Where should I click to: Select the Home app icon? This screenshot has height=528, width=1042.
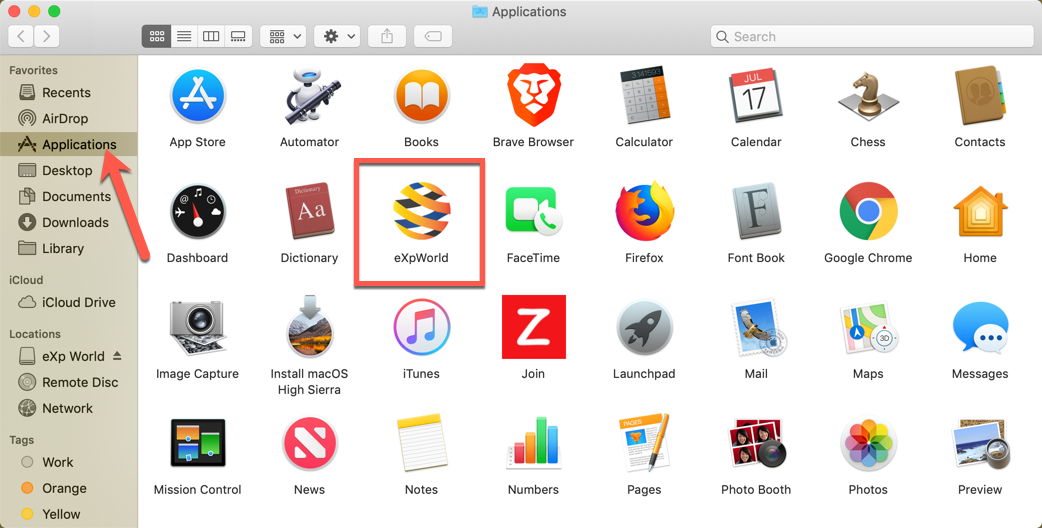pos(980,213)
